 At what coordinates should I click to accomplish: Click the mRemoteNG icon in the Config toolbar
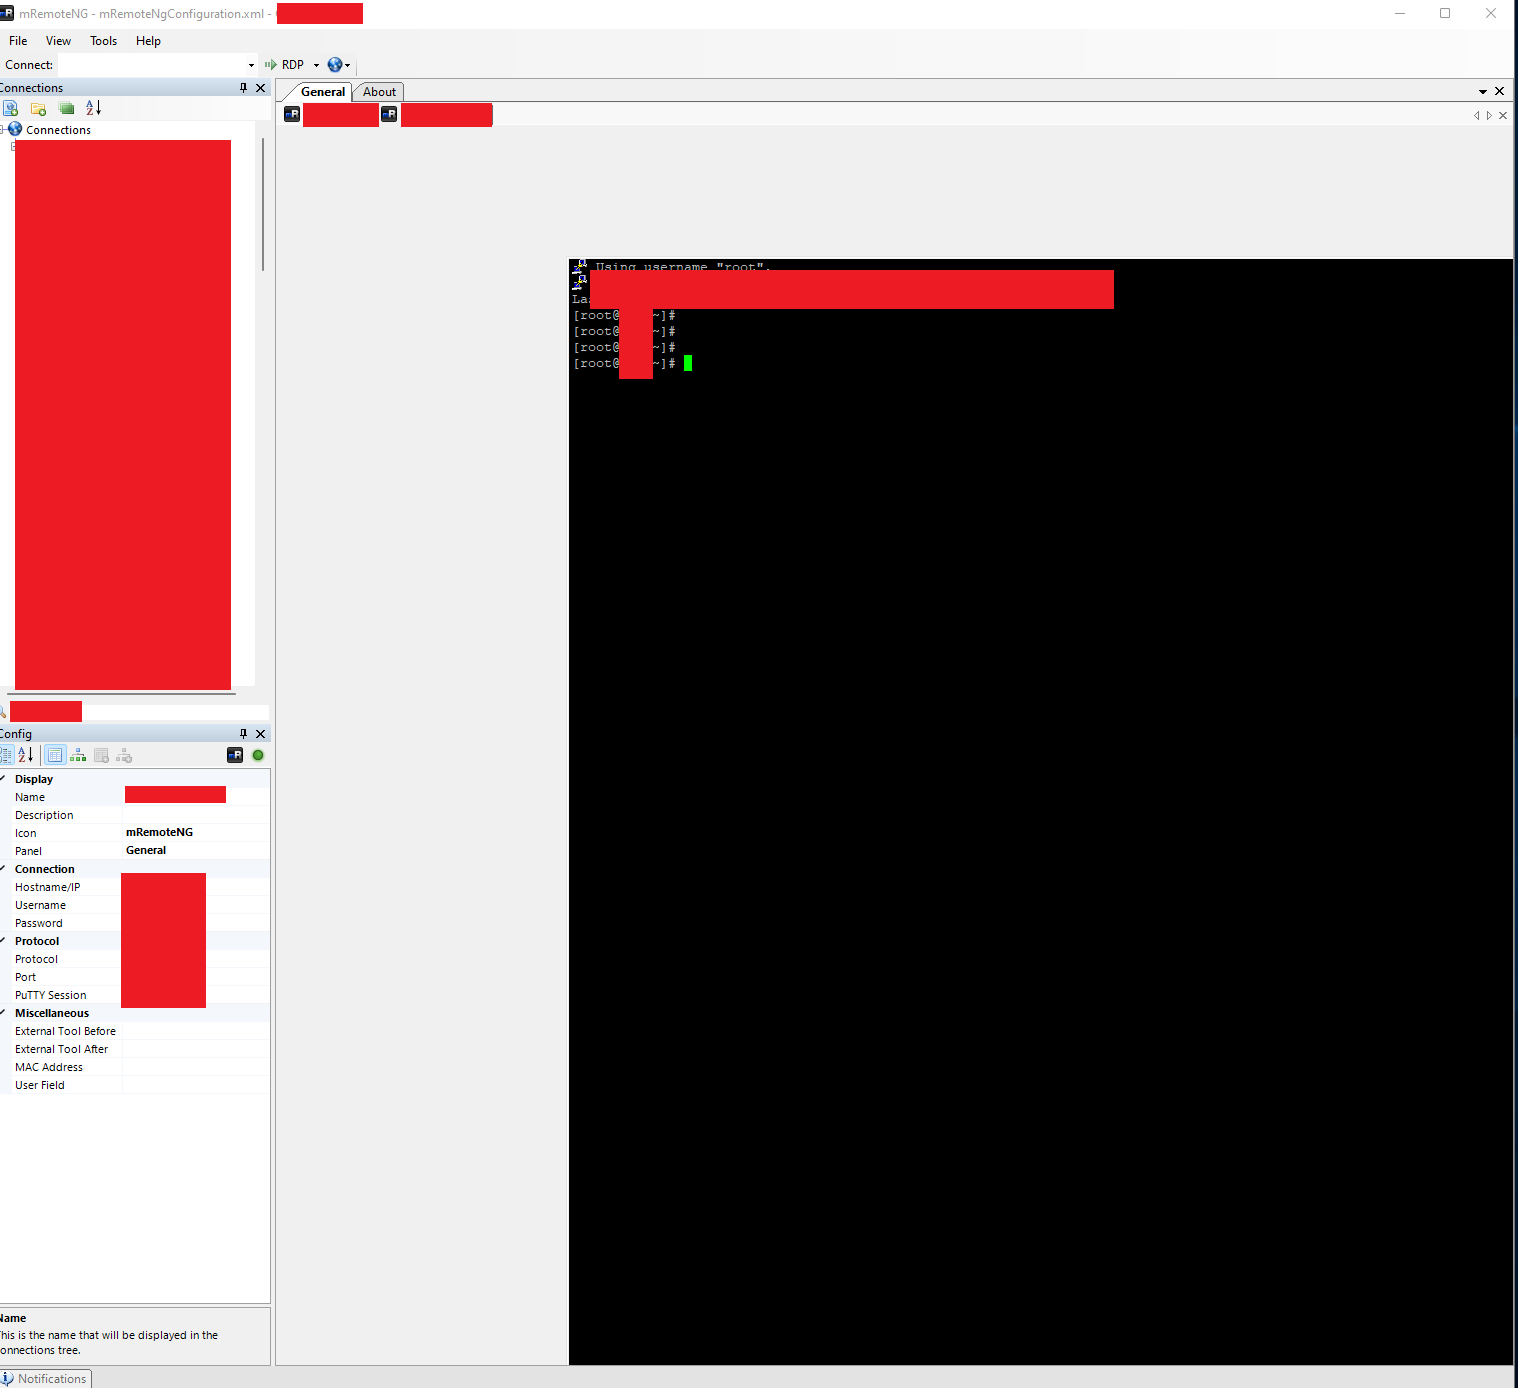point(235,755)
